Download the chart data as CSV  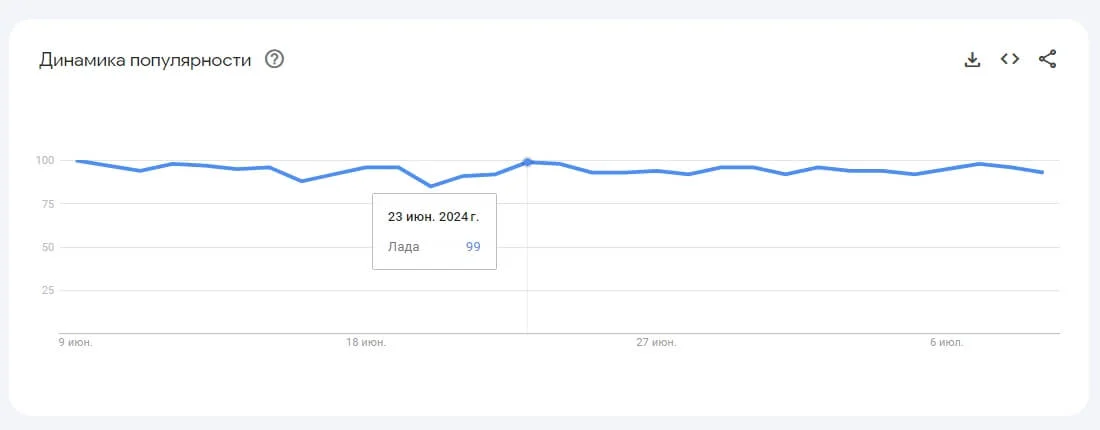(972, 59)
